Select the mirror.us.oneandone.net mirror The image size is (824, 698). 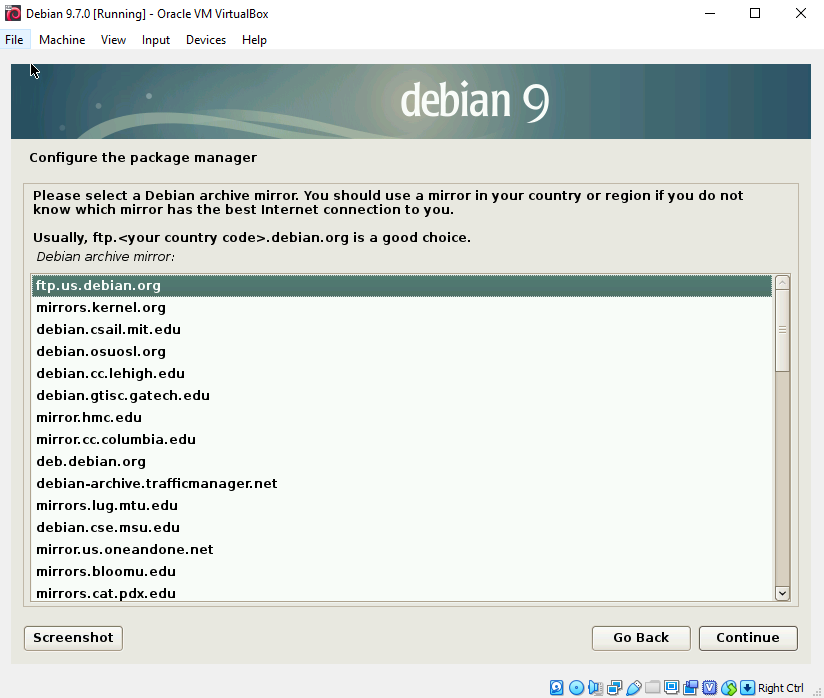pos(402,550)
